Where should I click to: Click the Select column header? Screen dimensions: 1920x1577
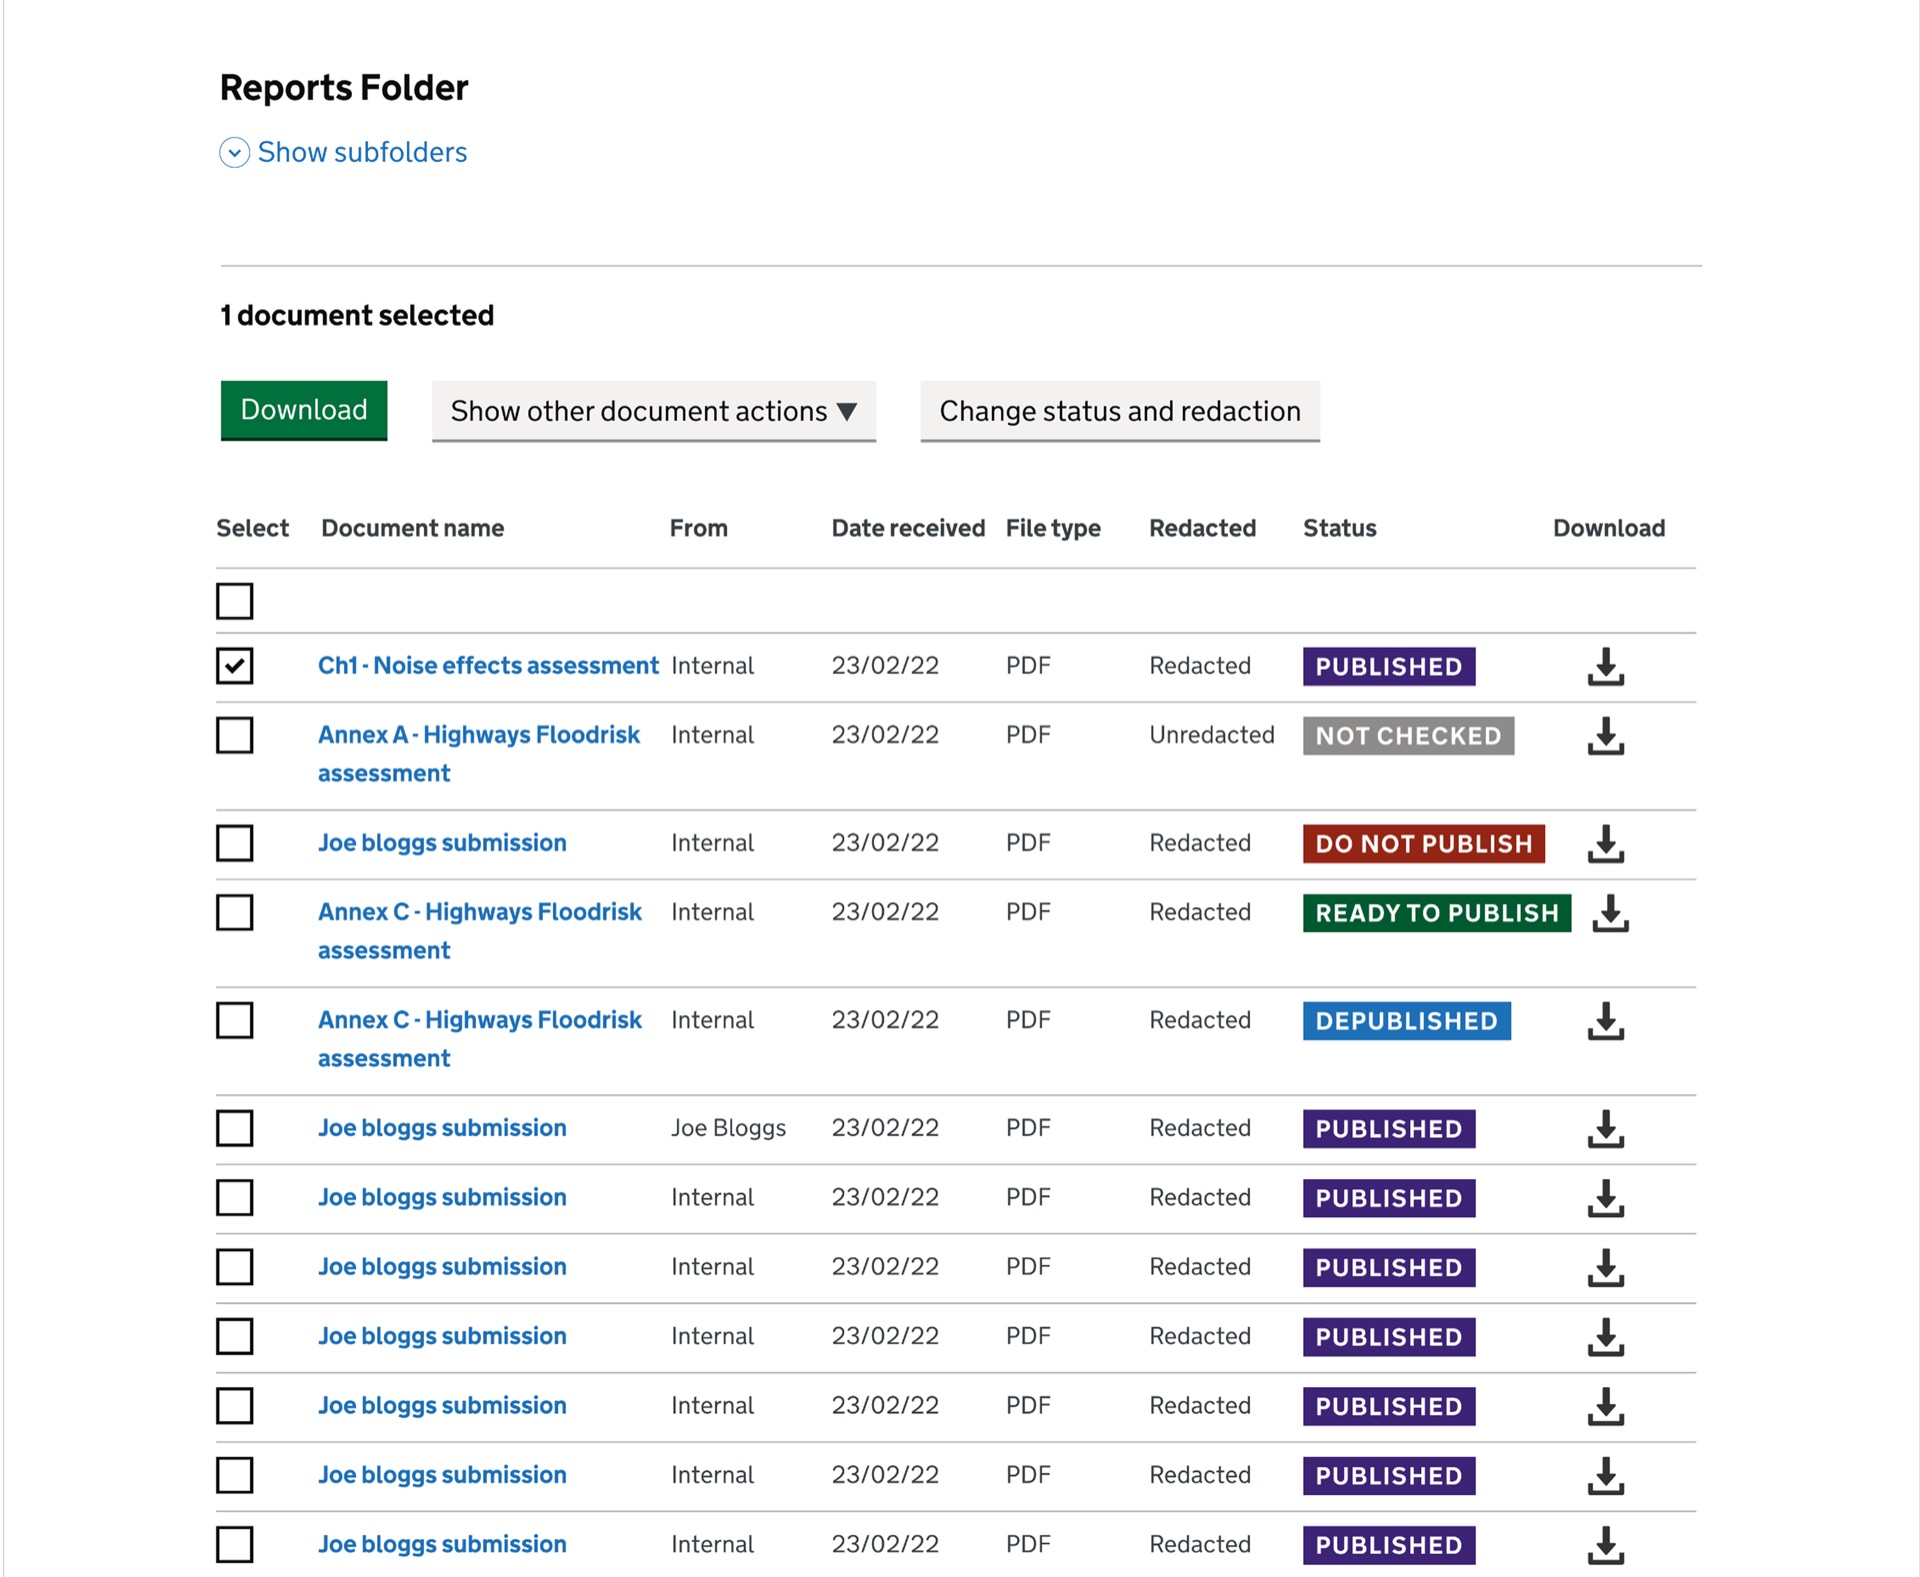click(252, 528)
